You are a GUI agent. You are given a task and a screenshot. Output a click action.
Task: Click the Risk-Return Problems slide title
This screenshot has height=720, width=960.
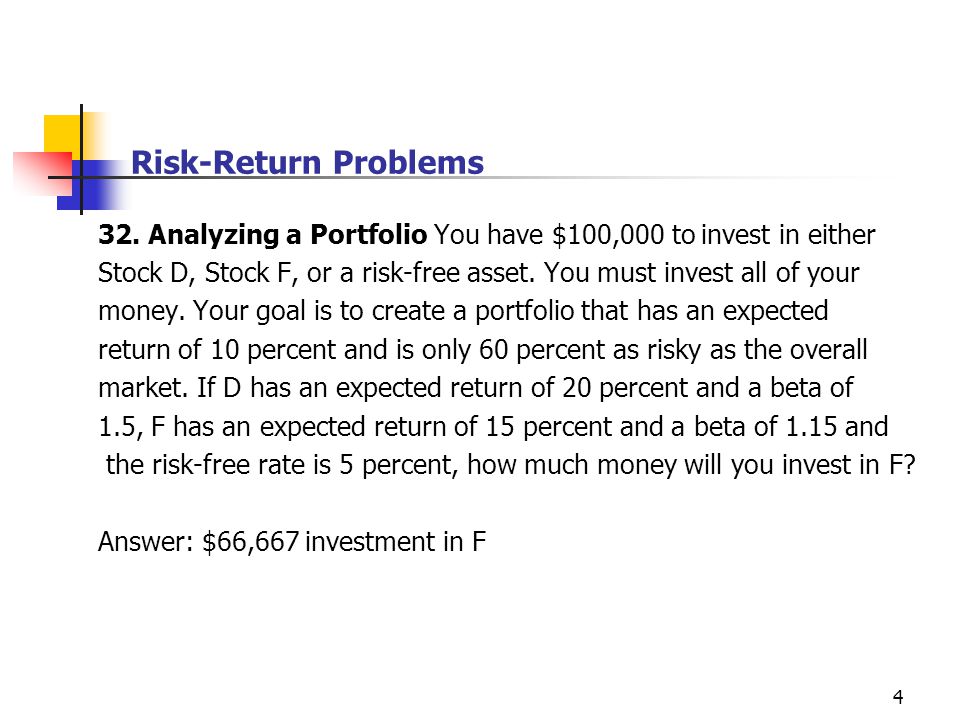click(x=307, y=163)
